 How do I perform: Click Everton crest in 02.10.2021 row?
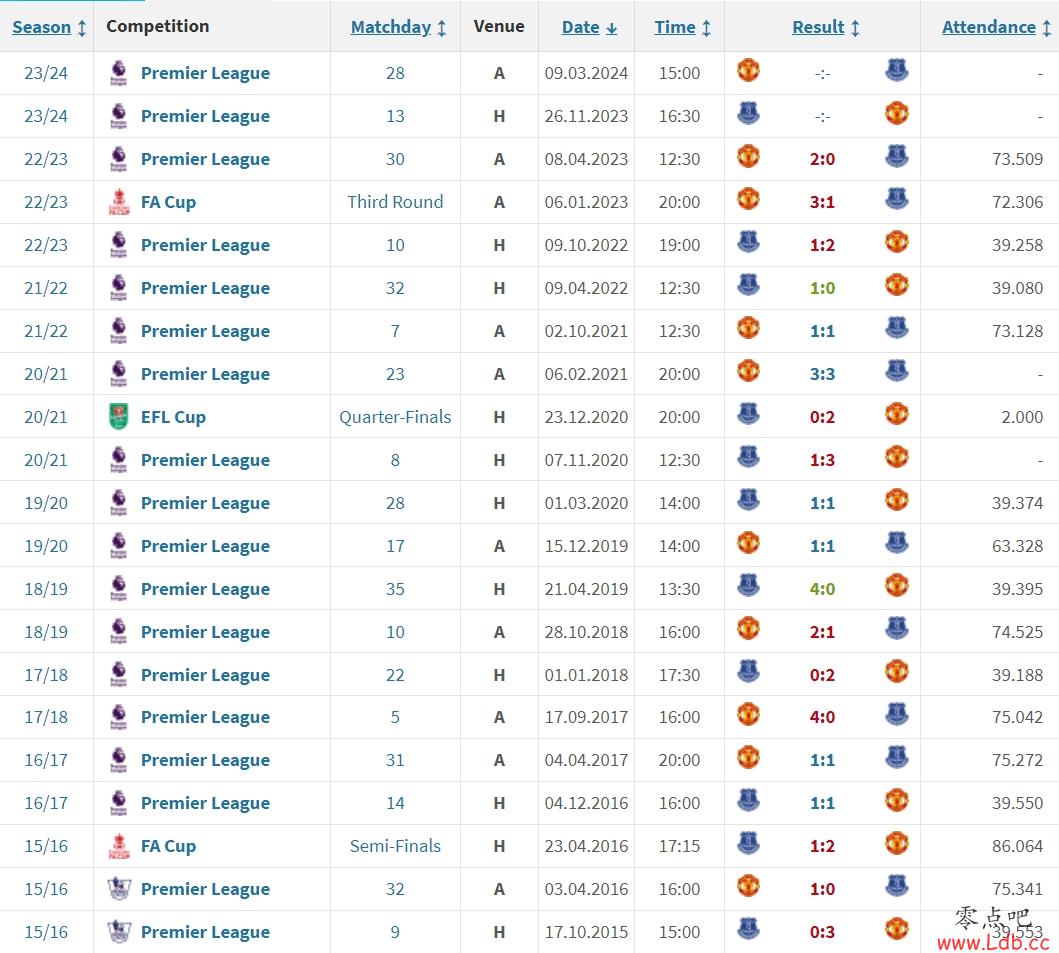[896, 328]
